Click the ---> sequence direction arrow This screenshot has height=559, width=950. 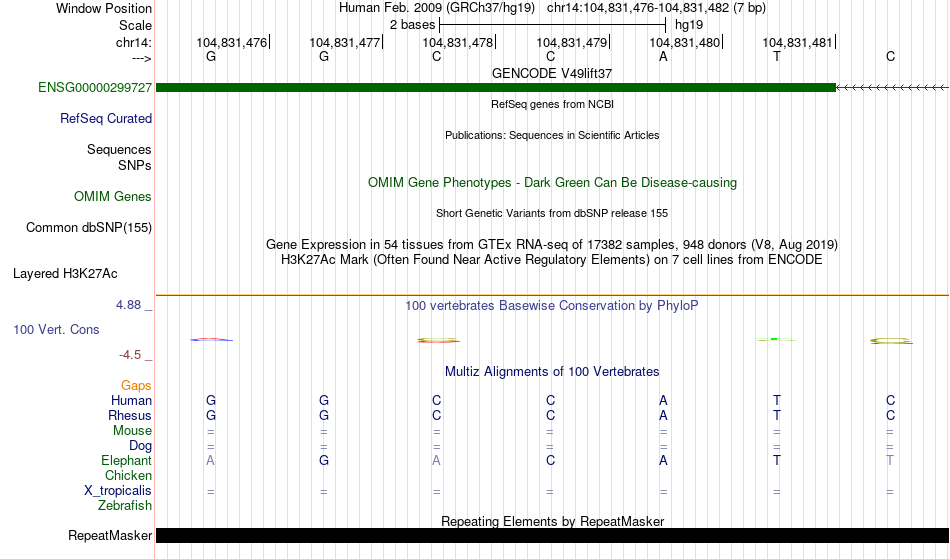tap(142, 59)
